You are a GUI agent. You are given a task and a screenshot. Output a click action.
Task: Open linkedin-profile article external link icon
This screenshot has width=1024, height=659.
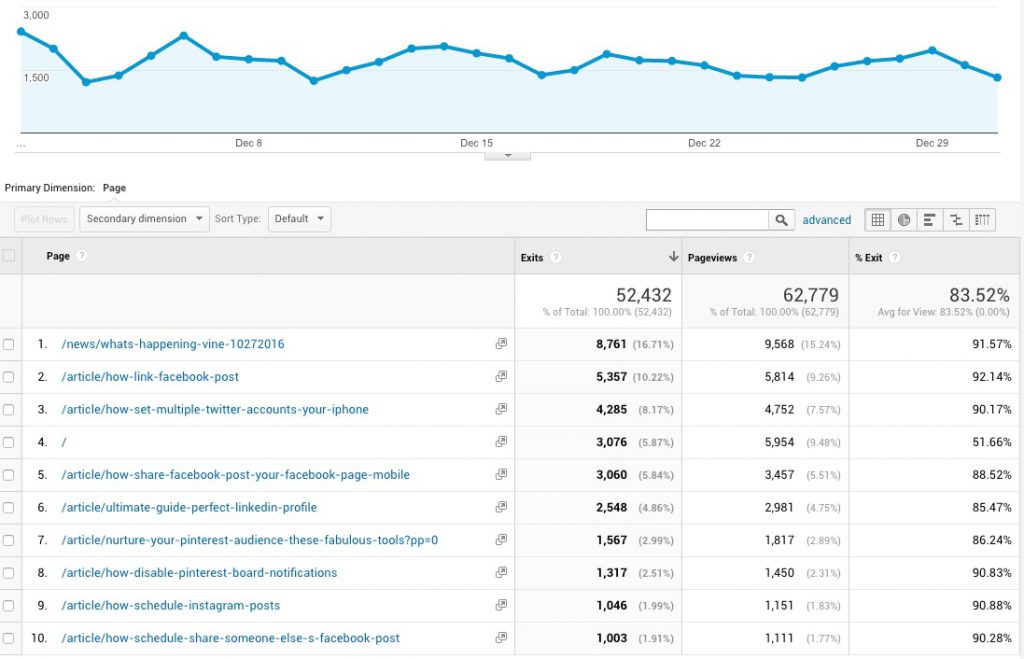click(x=501, y=507)
